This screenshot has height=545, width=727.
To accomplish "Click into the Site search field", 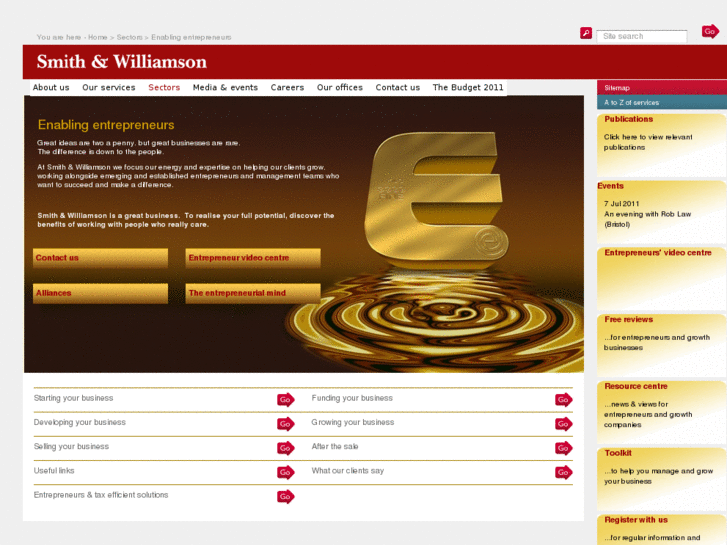I will pos(642,36).
